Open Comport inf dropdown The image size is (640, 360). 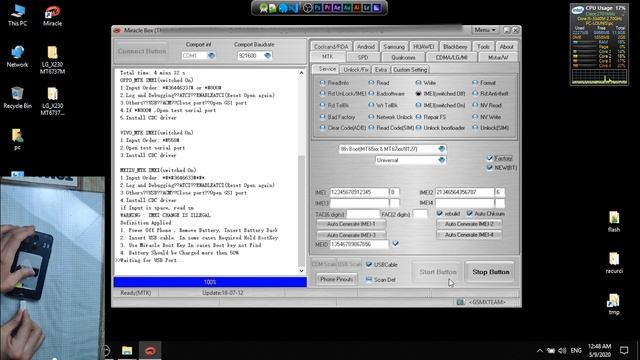[211, 56]
